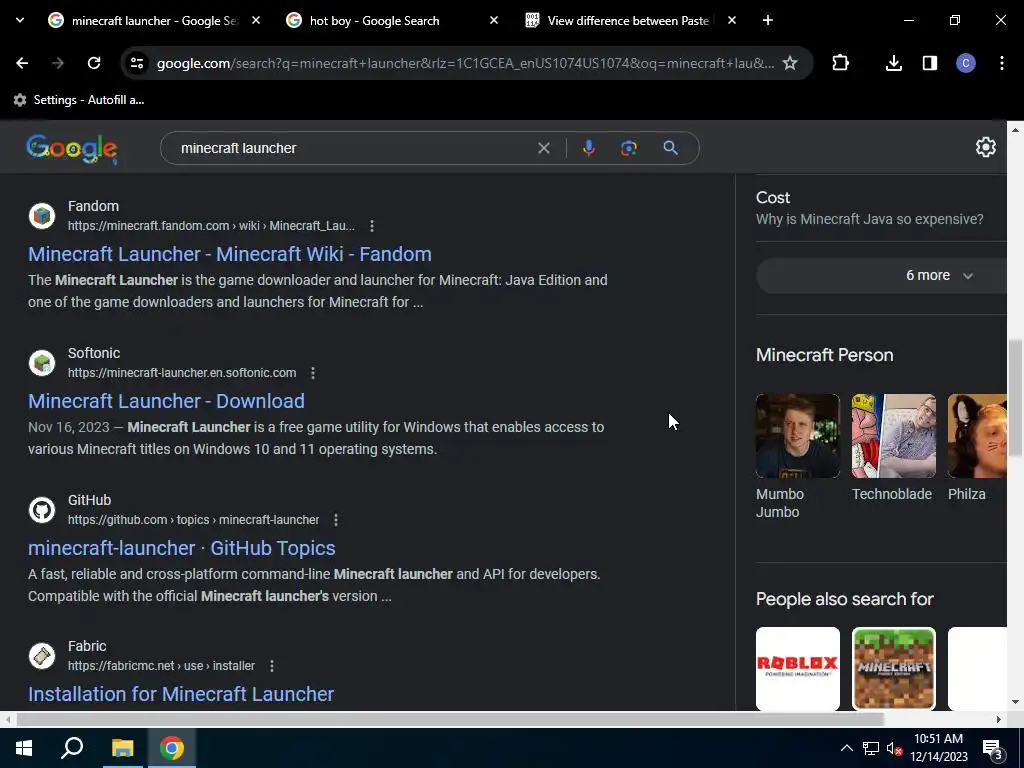This screenshot has width=1024, height=768.
Task: Close the View difference tab
Action: 731,20
